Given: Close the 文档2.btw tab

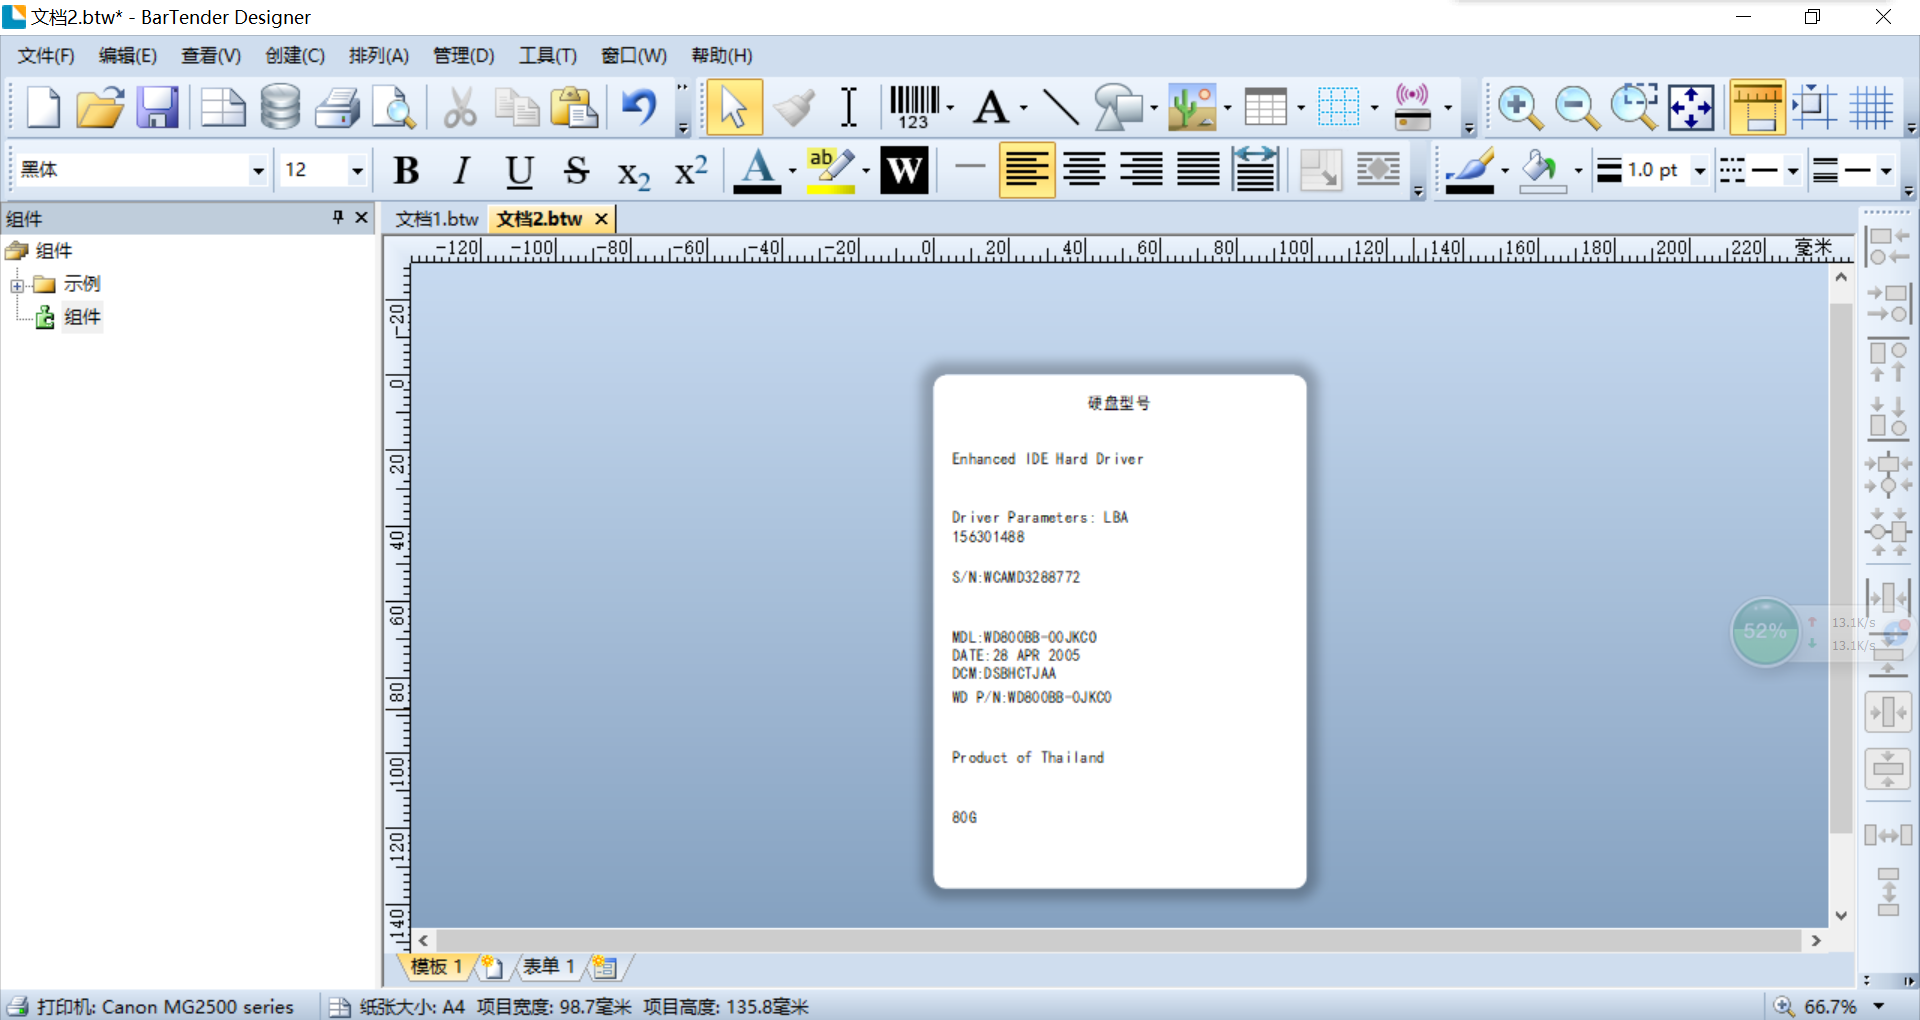Looking at the screenshot, I should (x=601, y=219).
